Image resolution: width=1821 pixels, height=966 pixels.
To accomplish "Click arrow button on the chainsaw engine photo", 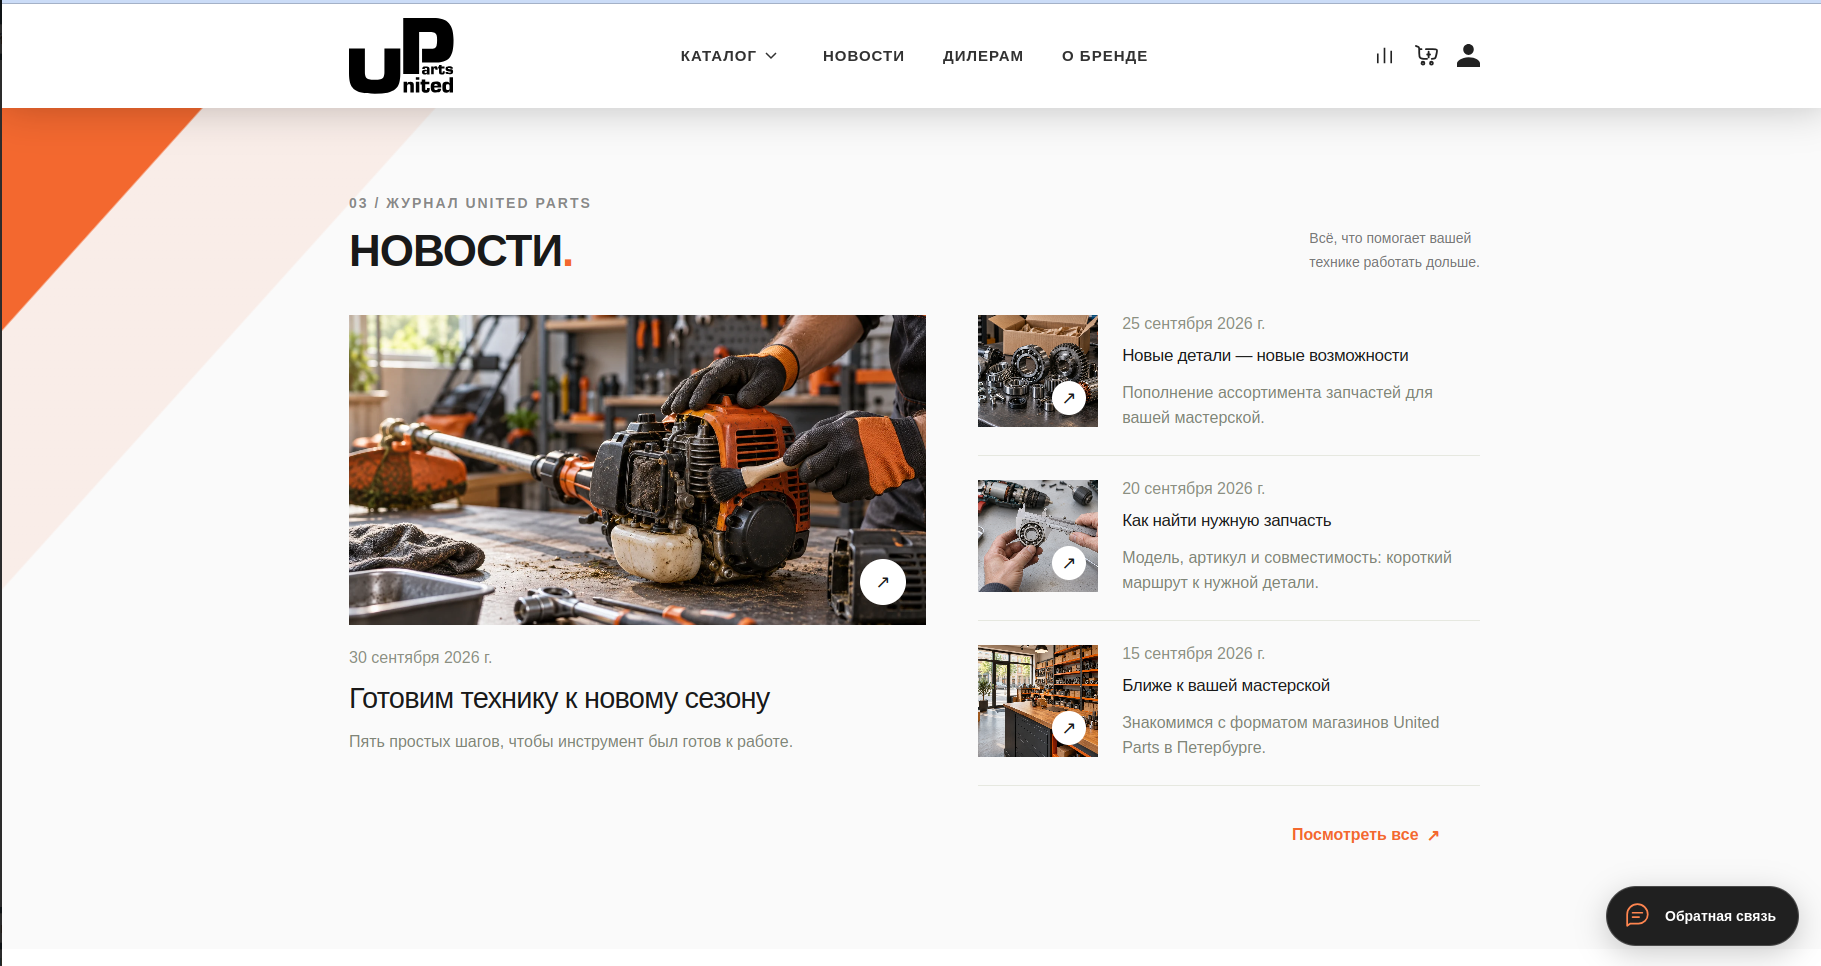I will coord(883,582).
